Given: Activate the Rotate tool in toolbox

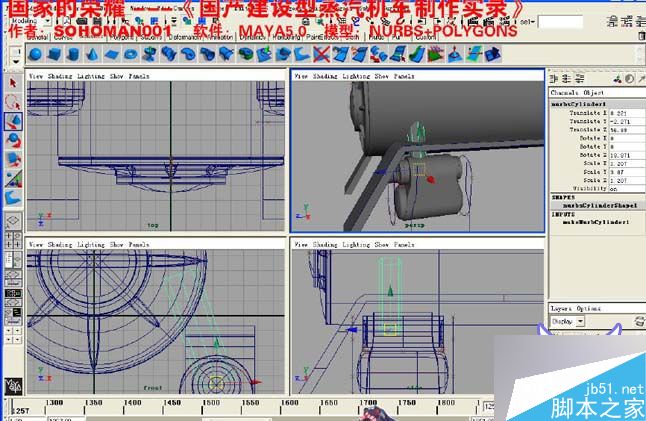Looking at the screenshot, I should (13, 140).
